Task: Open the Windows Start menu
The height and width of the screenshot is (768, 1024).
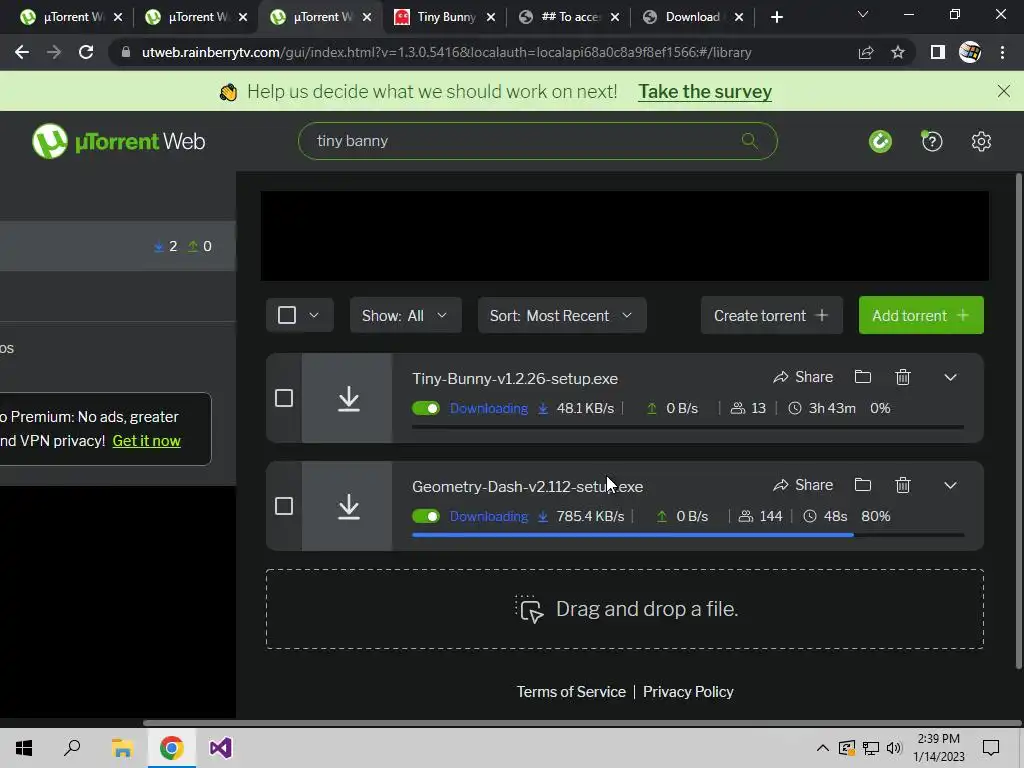Action: (x=24, y=748)
